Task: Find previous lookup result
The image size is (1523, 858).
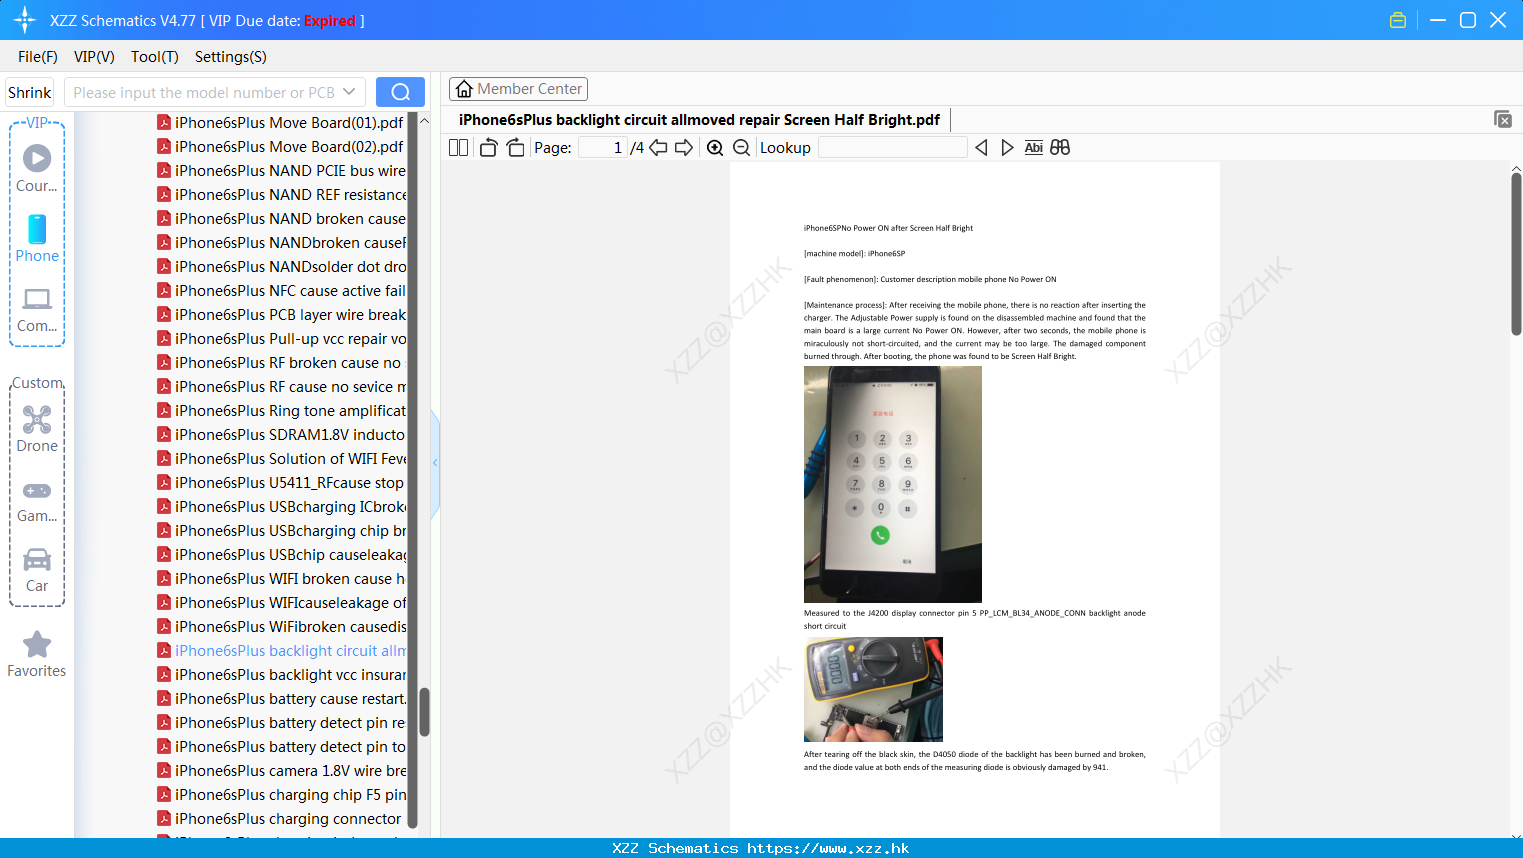Action: click(x=981, y=147)
